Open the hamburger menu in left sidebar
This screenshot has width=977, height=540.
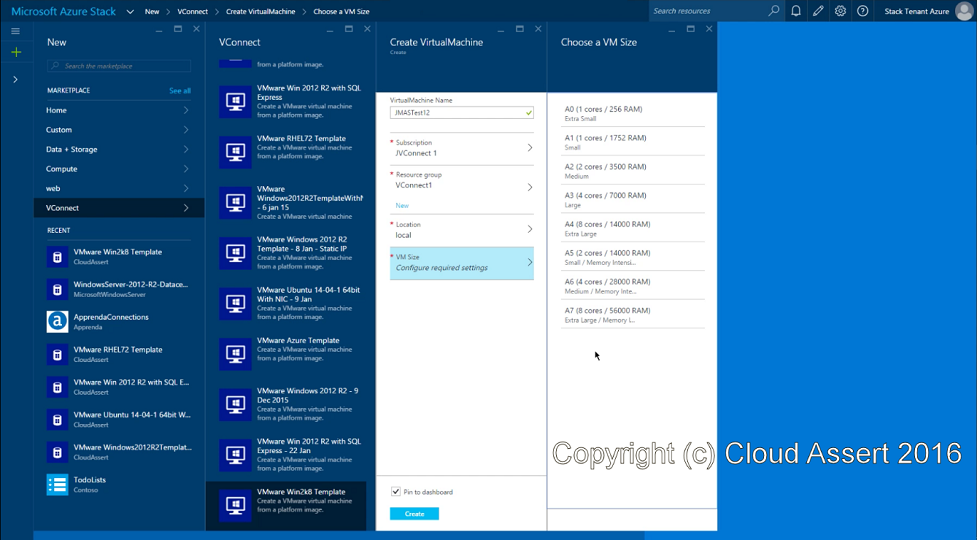click(x=16, y=31)
